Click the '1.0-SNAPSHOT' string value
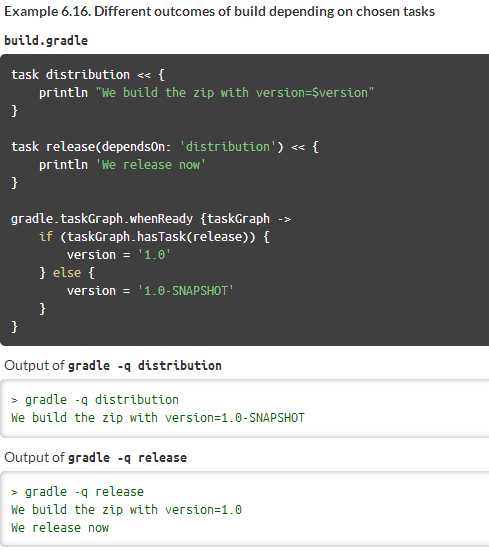Image resolution: width=489 pixels, height=552 pixels. point(186,291)
